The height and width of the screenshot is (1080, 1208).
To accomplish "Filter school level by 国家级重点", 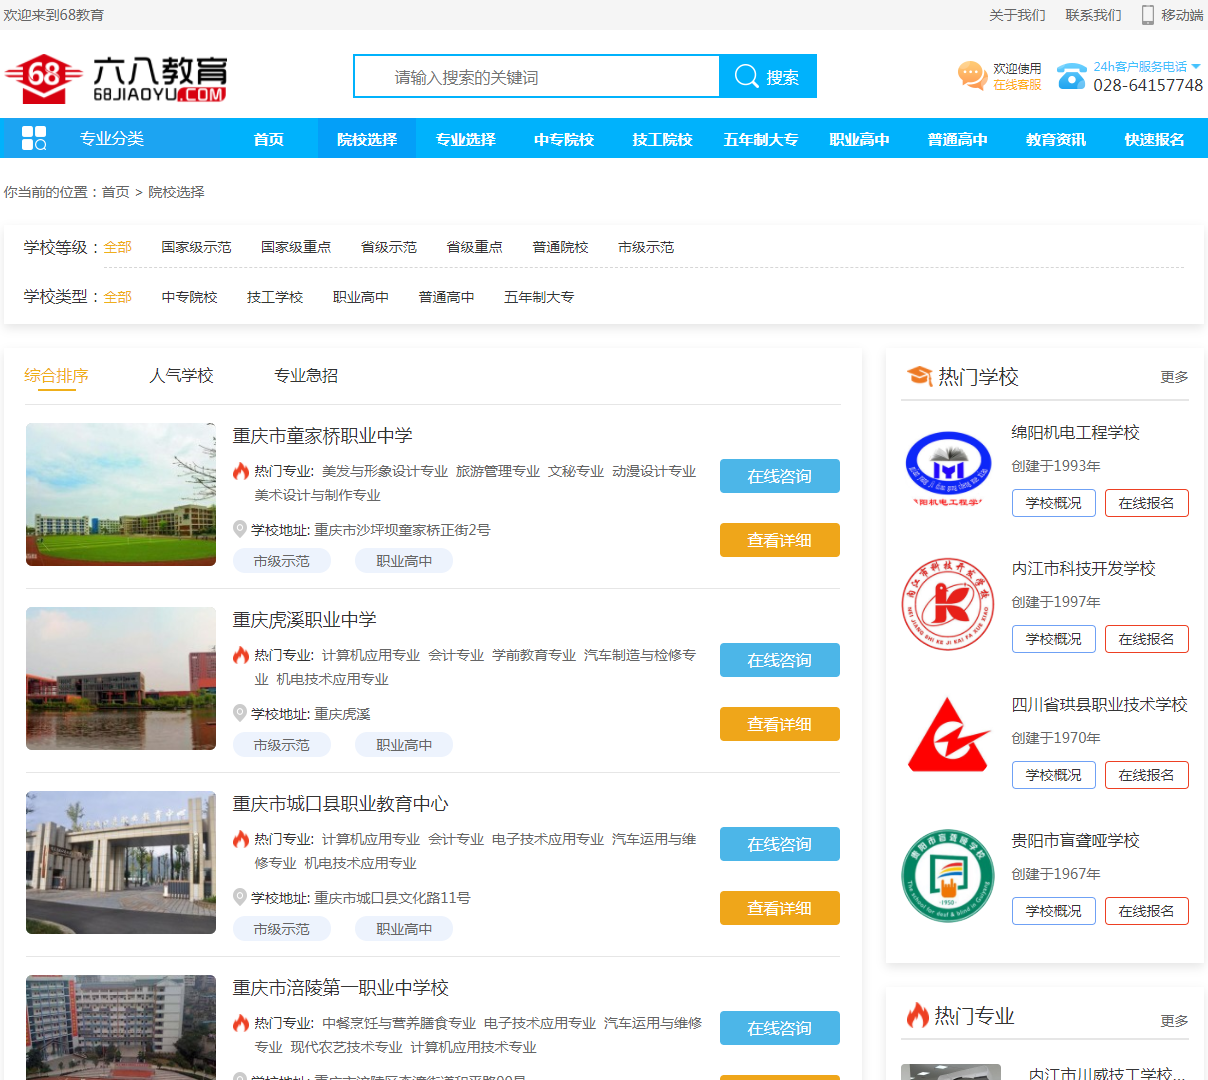I will coord(296,247).
